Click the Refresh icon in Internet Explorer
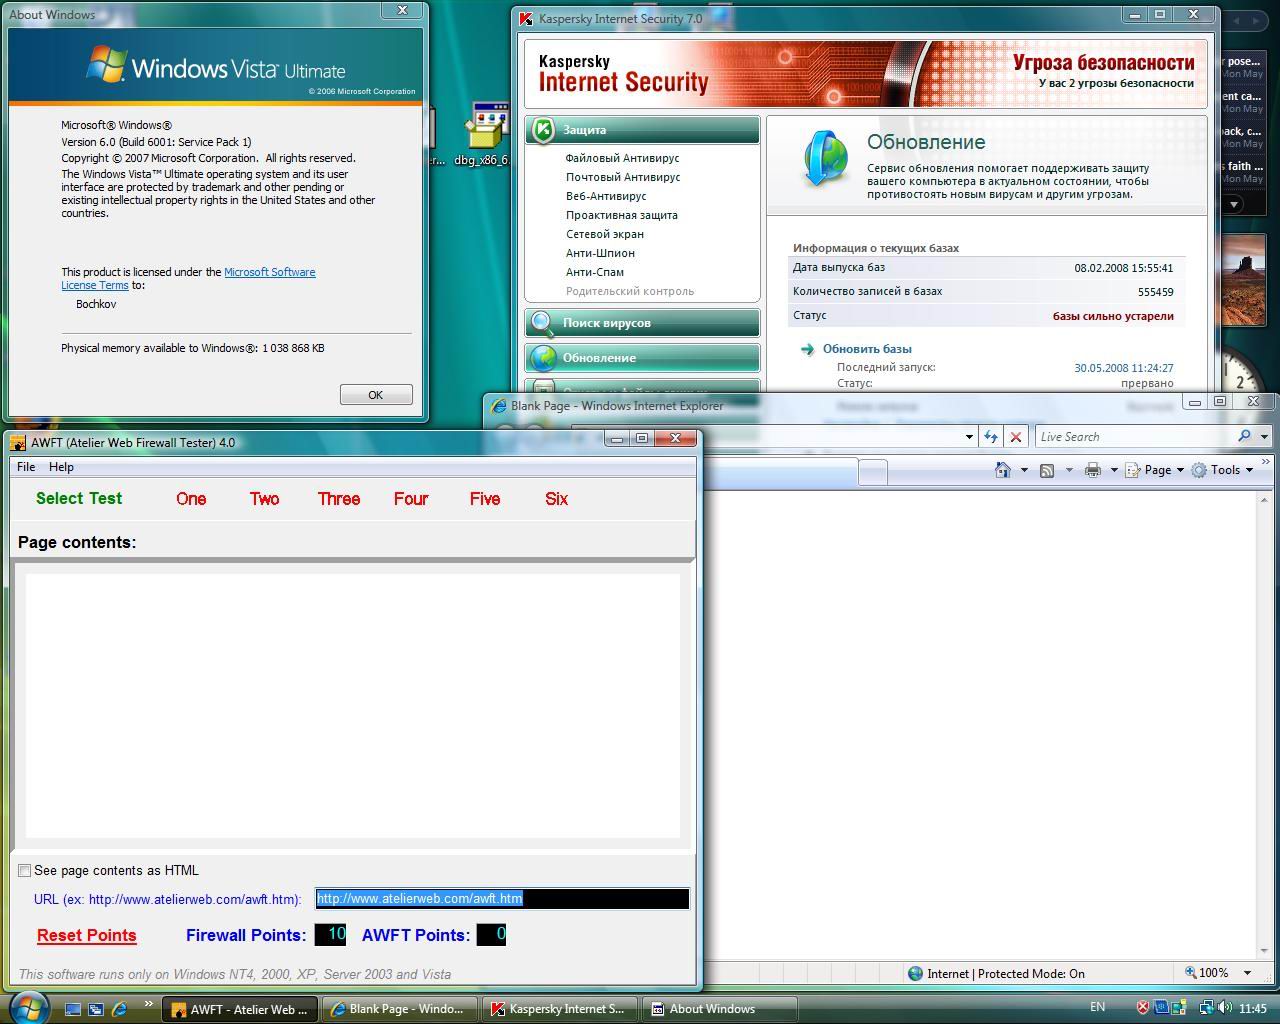 coord(990,437)
